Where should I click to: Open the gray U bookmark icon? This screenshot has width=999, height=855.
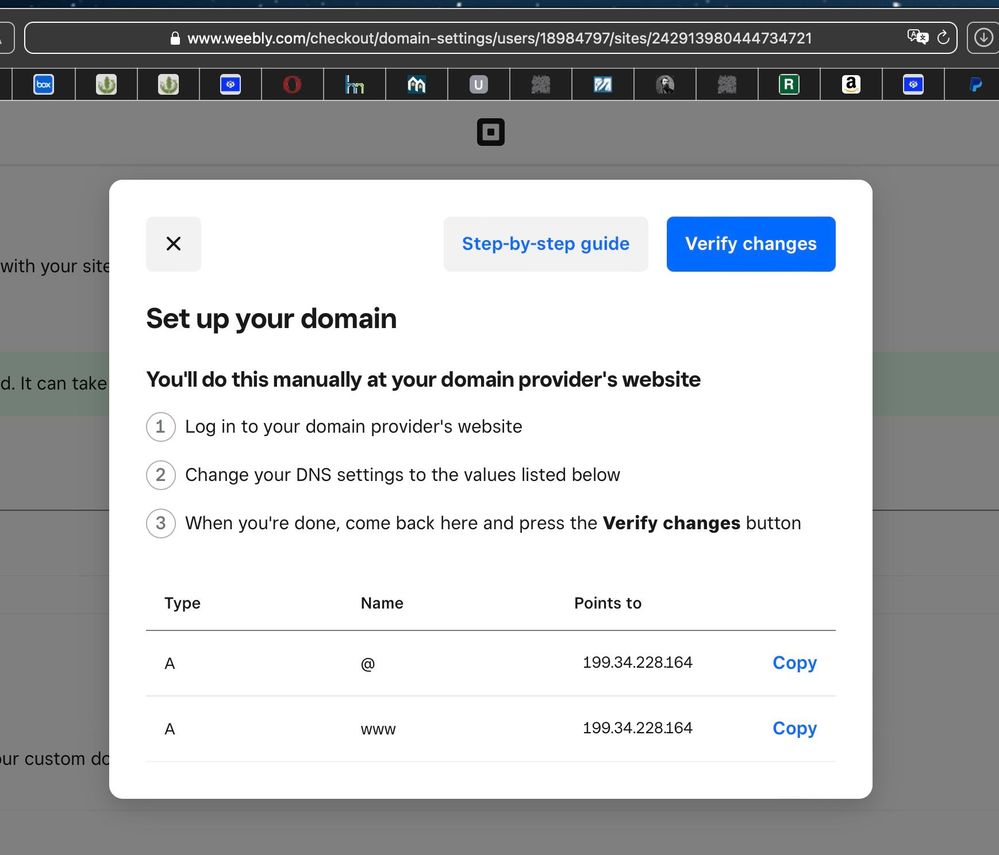[x=478, y=85]
